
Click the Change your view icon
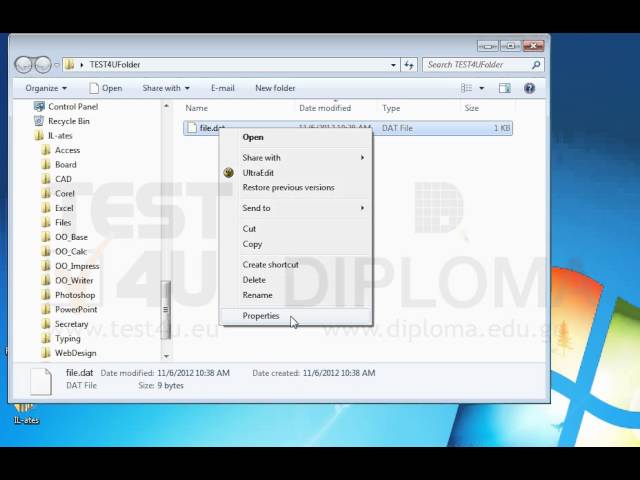pos(466,88)
